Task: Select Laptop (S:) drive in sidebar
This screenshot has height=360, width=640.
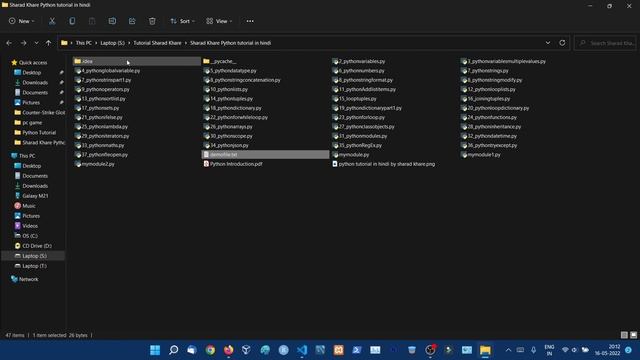Action: click(34, 256)
